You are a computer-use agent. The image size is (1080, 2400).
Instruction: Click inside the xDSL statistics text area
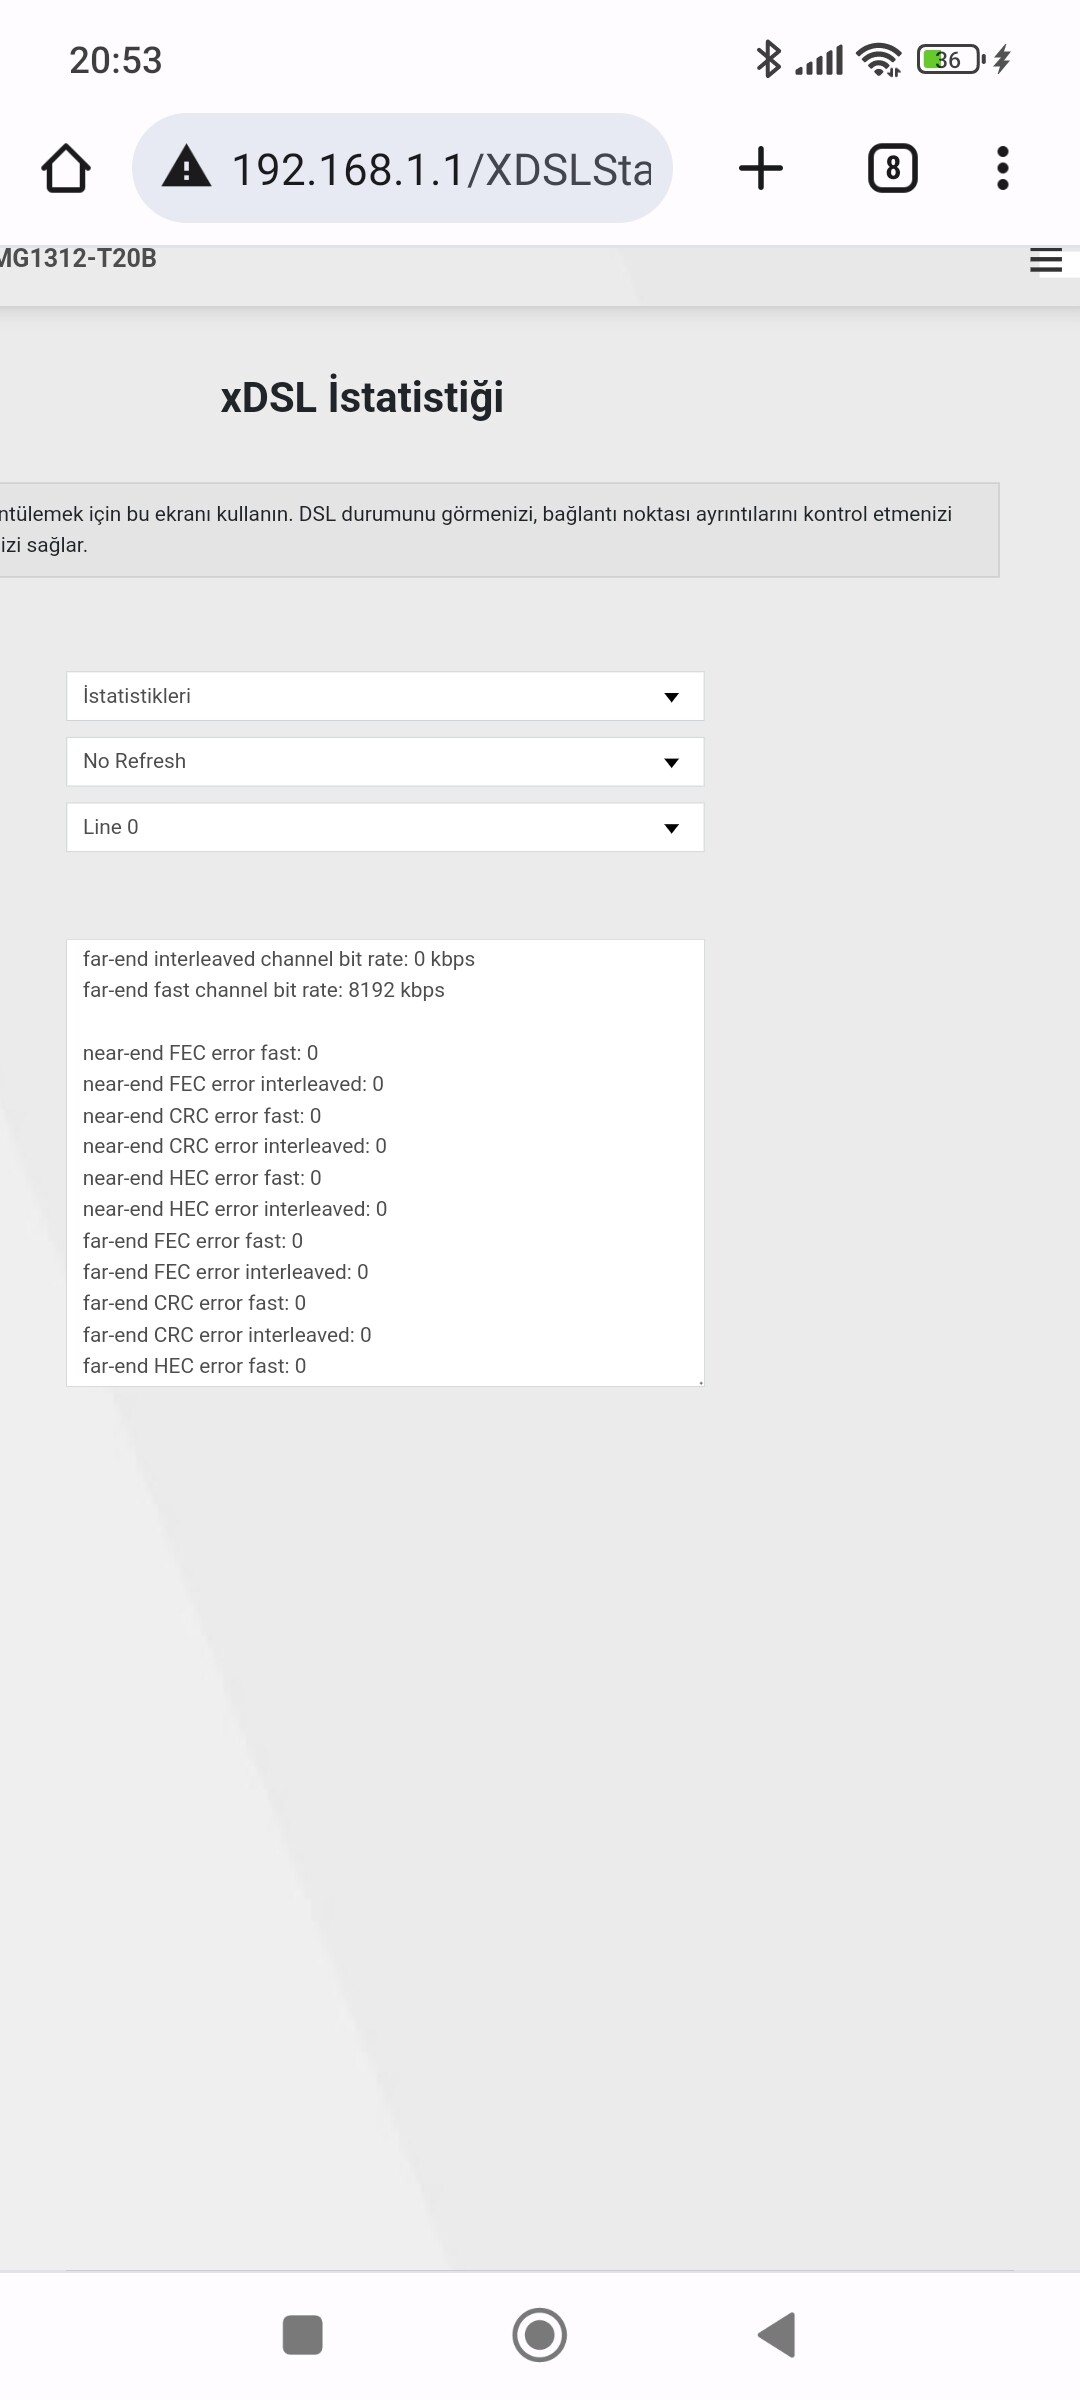tap(385, 1163)
